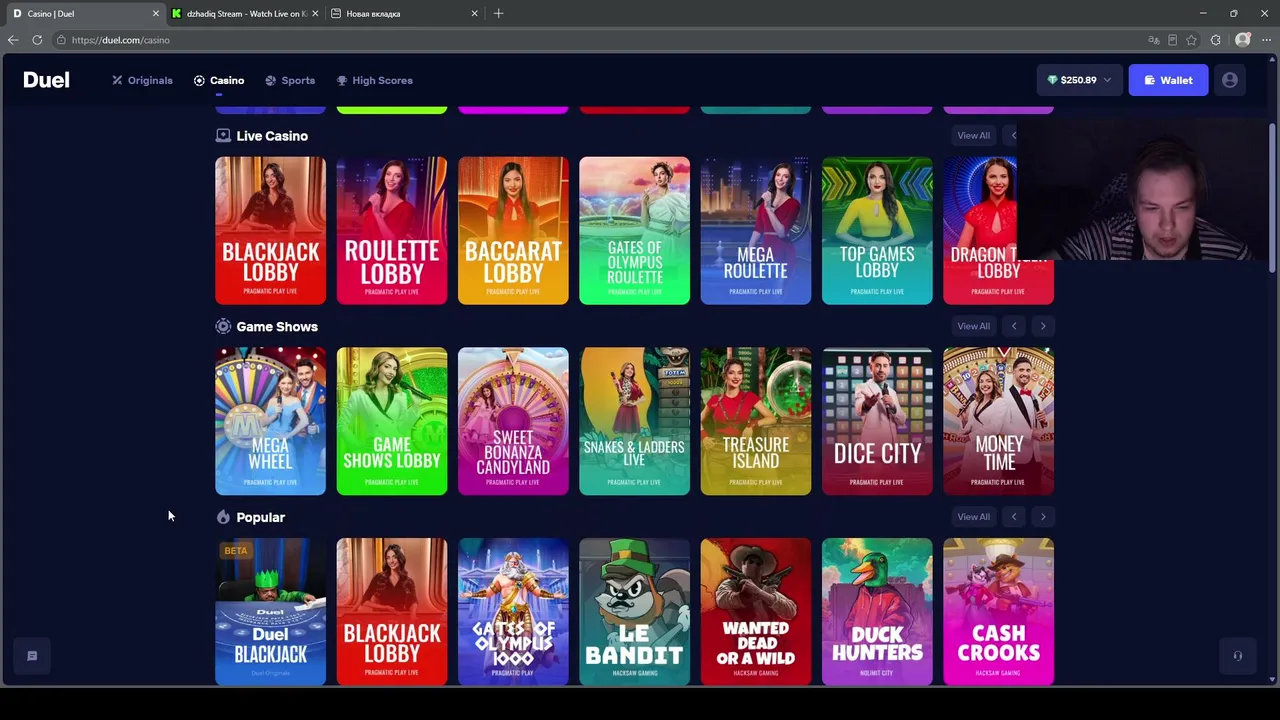Screen dimensions: 1280x720
Task: Open the High Scores navigation item
Action: [x=375, y=80]
